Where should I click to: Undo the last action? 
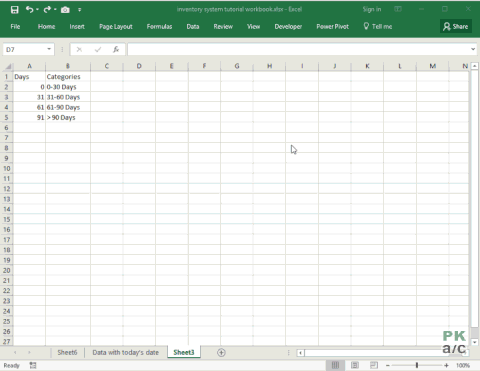[x=29, y=10]
